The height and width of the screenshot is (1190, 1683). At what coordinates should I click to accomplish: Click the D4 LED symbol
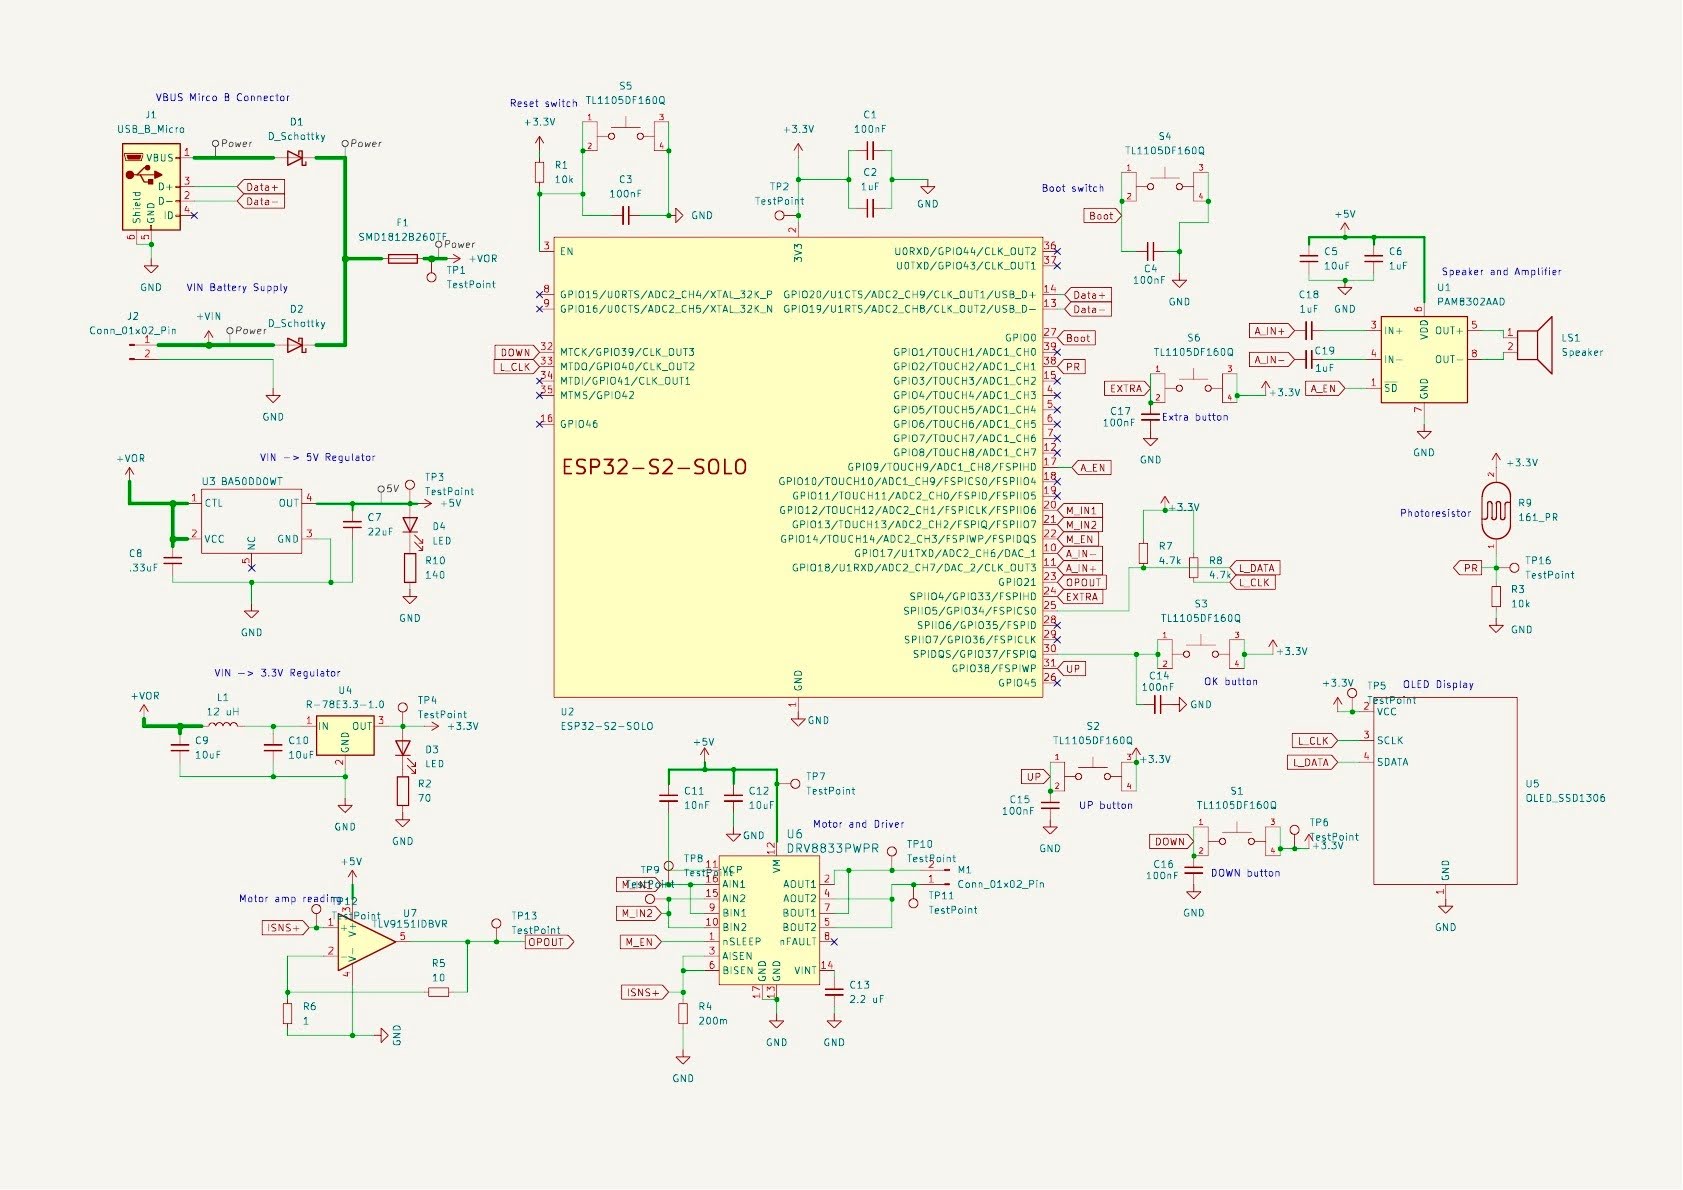click(x=410, y=526)
